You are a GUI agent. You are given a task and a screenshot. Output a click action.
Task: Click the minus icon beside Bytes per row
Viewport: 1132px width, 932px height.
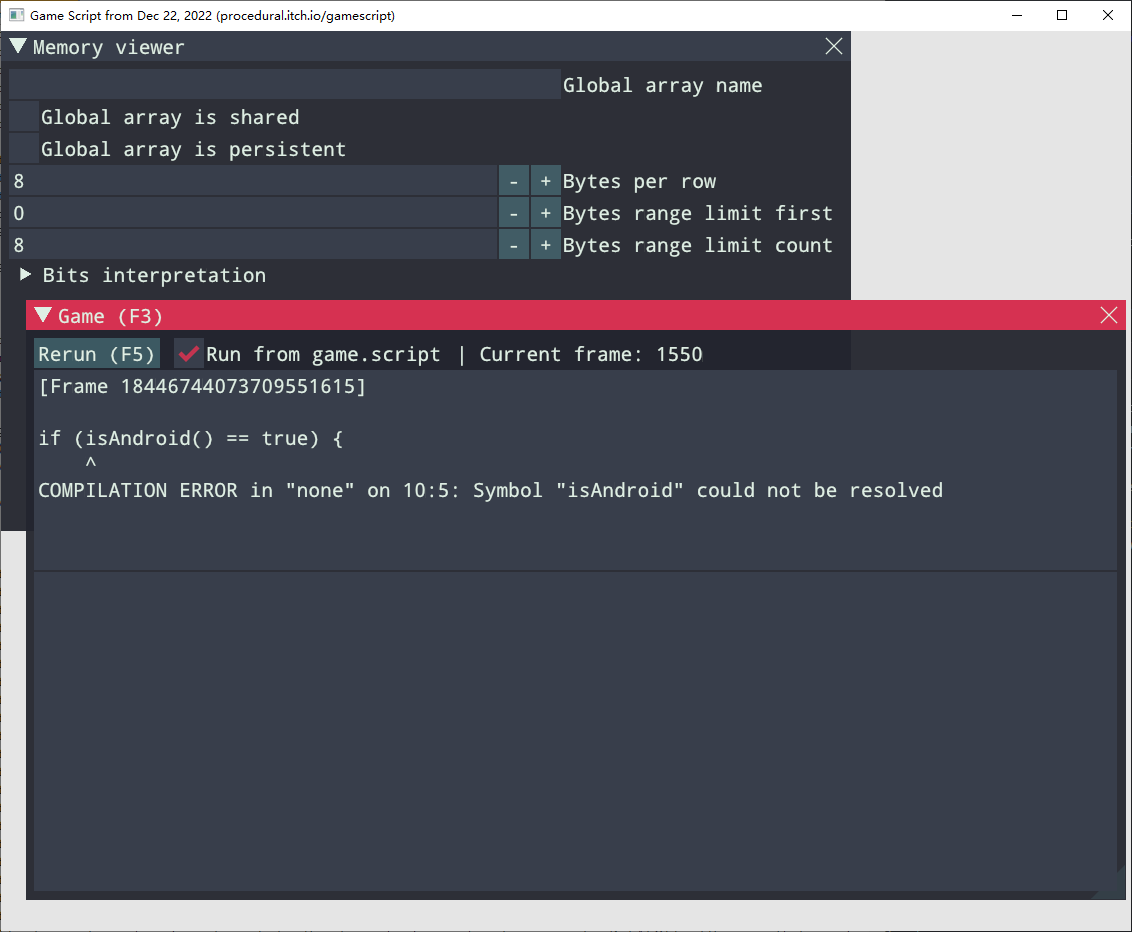tap(513, 180)
